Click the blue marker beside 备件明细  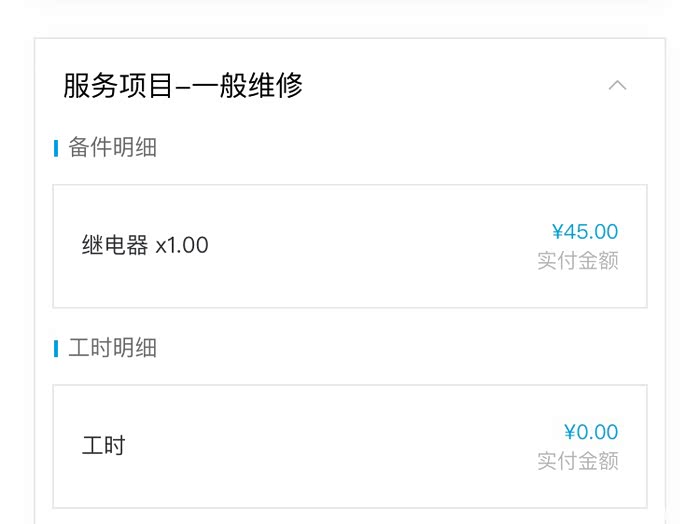pyautogui.click(x=56, y=149)
